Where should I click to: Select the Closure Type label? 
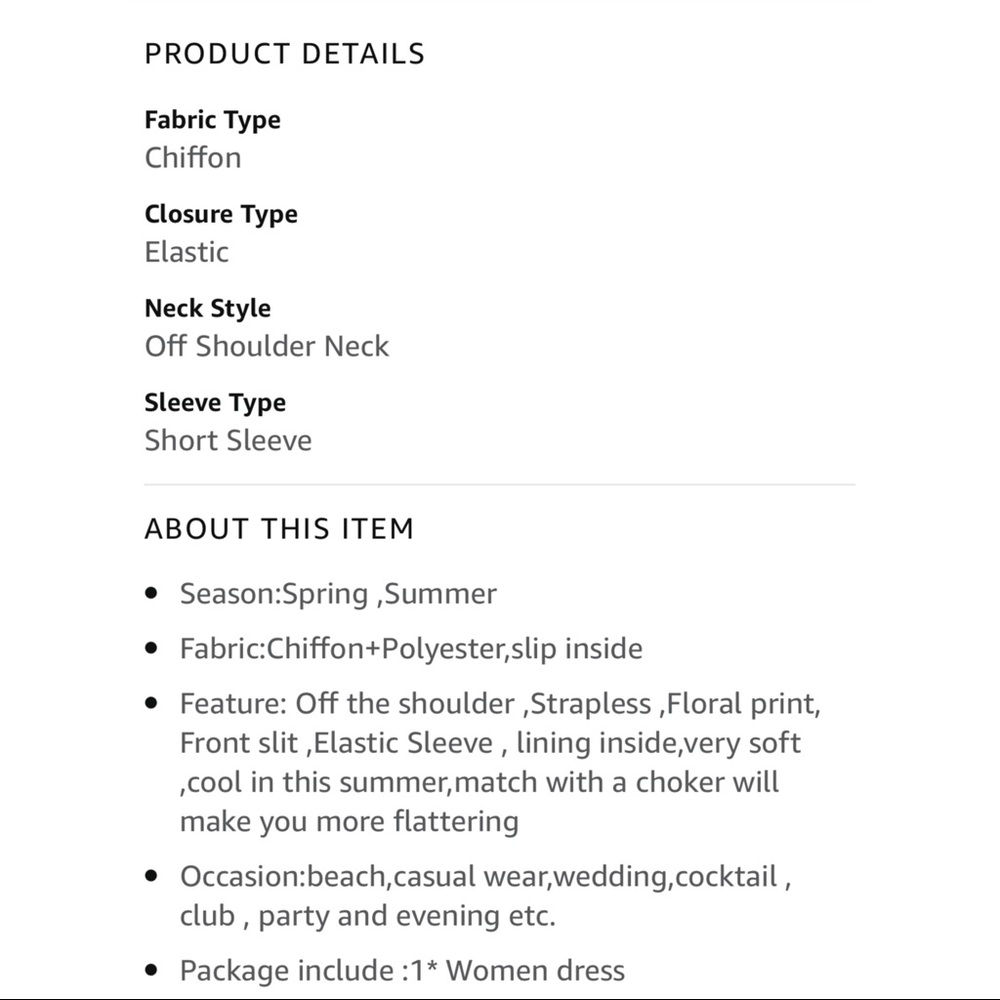pyautogui.click(x=221, y=215)
